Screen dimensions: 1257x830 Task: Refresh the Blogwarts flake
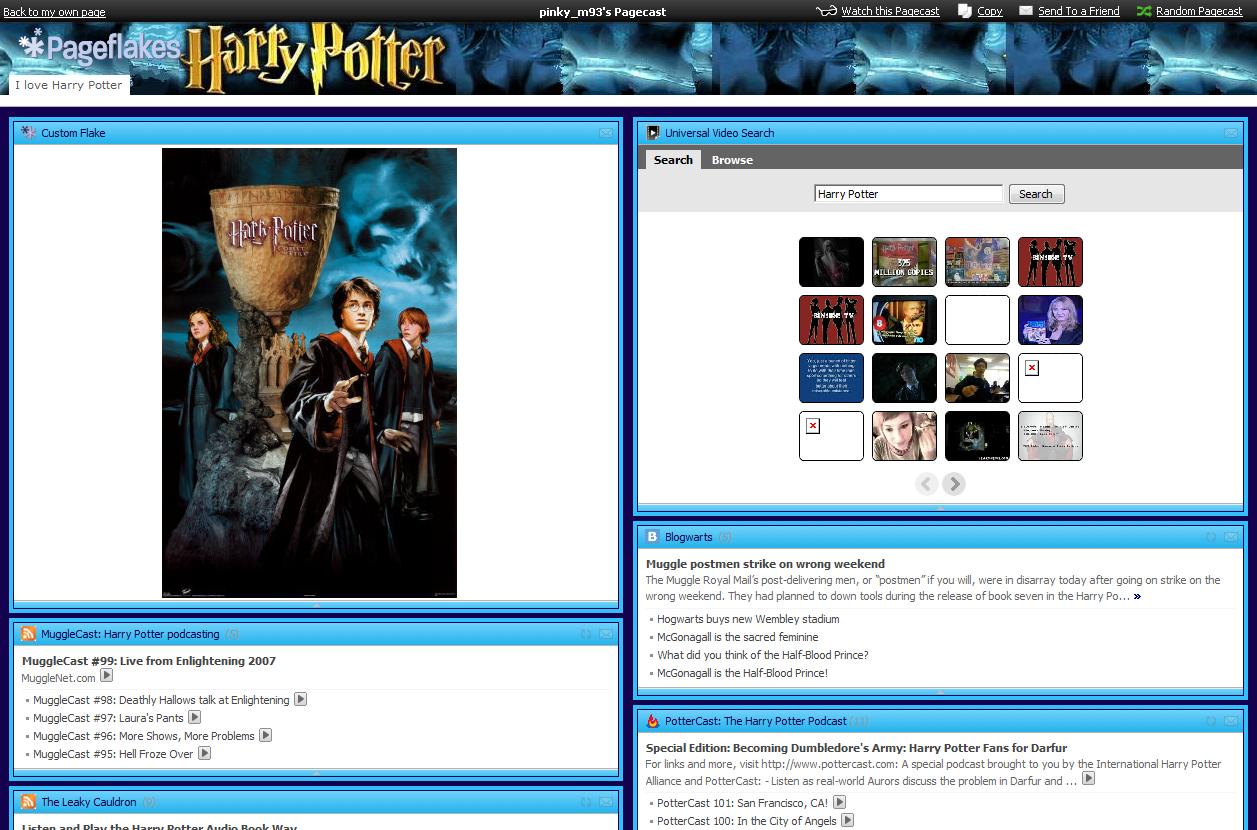pyautogui.click(x=1211, y=537)
